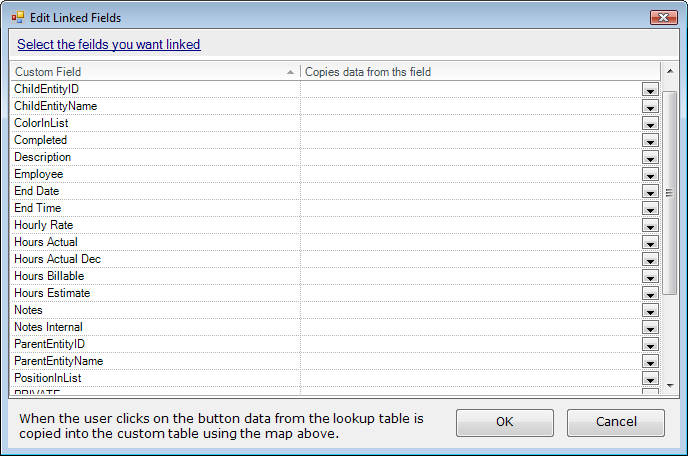
Task: Click the scrollbar up arrow
Action: pyautogui.click(x=670, y=71)
